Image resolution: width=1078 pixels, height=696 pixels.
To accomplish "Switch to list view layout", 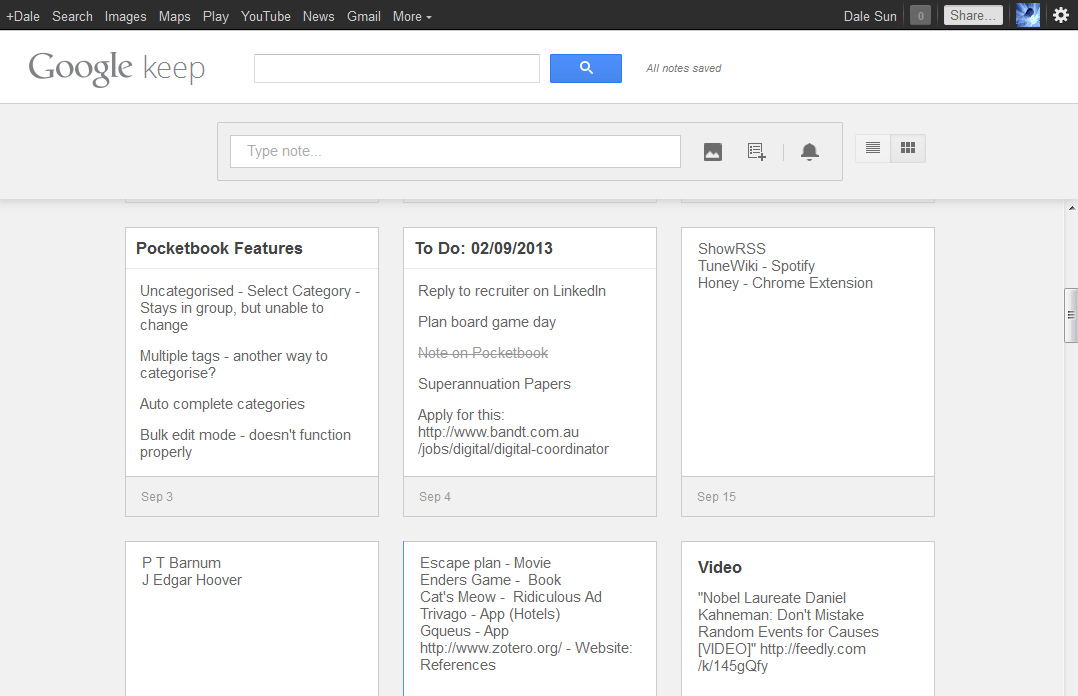I will point(873,148).
